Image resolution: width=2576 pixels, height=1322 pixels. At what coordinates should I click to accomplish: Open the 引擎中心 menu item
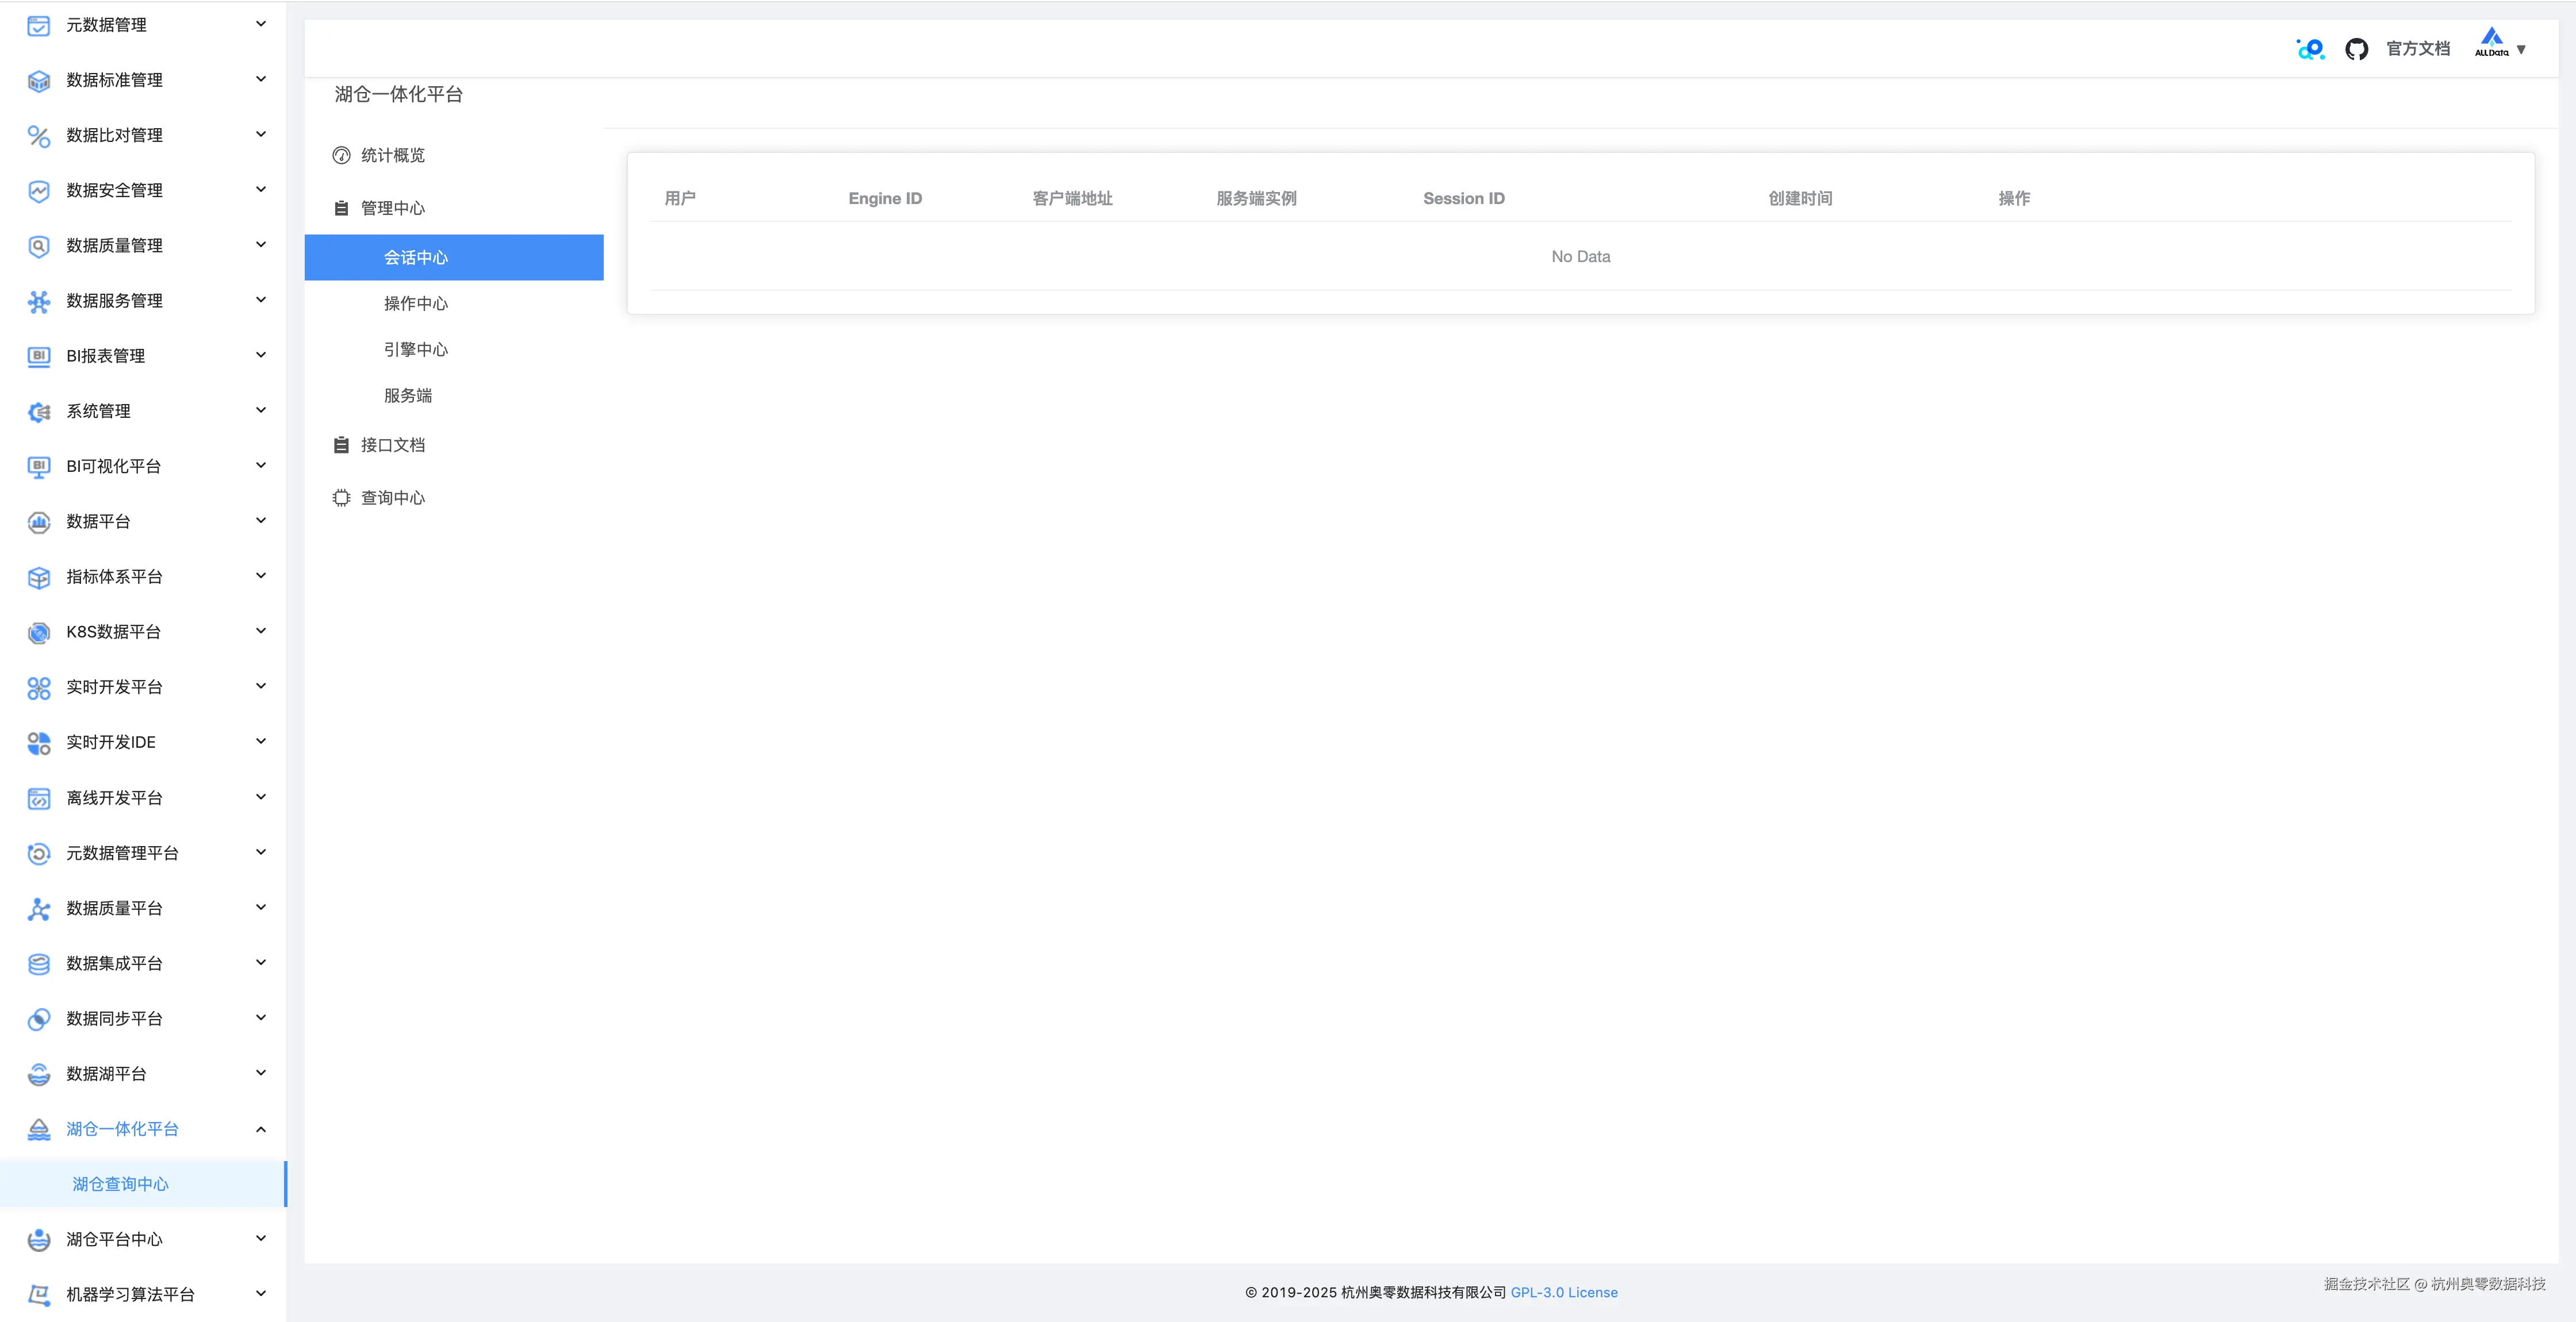point(416,350)
